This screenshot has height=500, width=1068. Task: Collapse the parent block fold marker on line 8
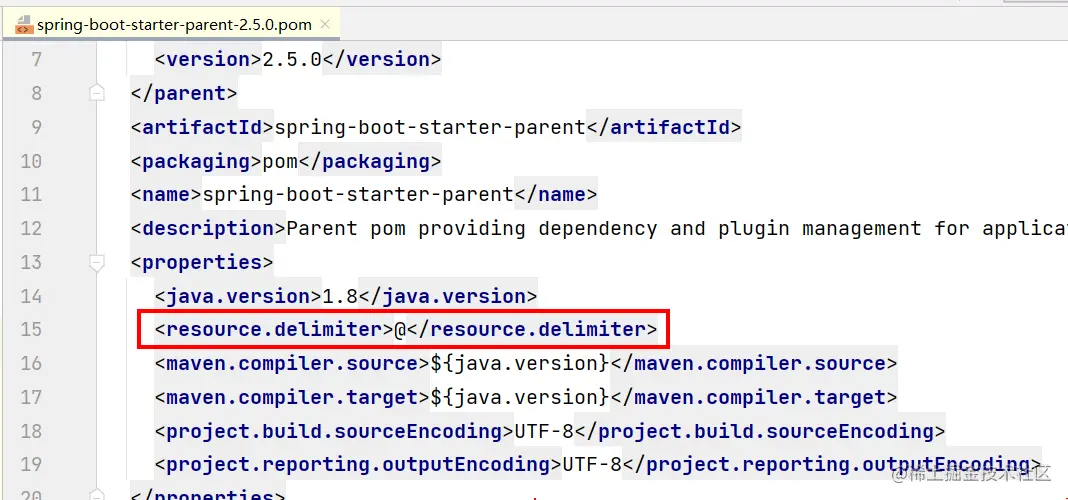tap(97, 93)
